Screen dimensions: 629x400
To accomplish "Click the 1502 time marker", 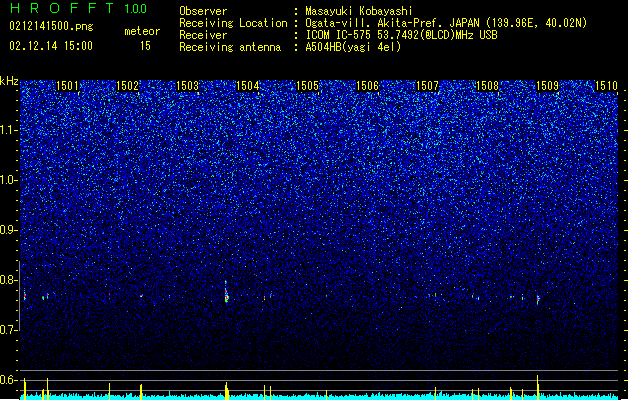I will 127,86.
